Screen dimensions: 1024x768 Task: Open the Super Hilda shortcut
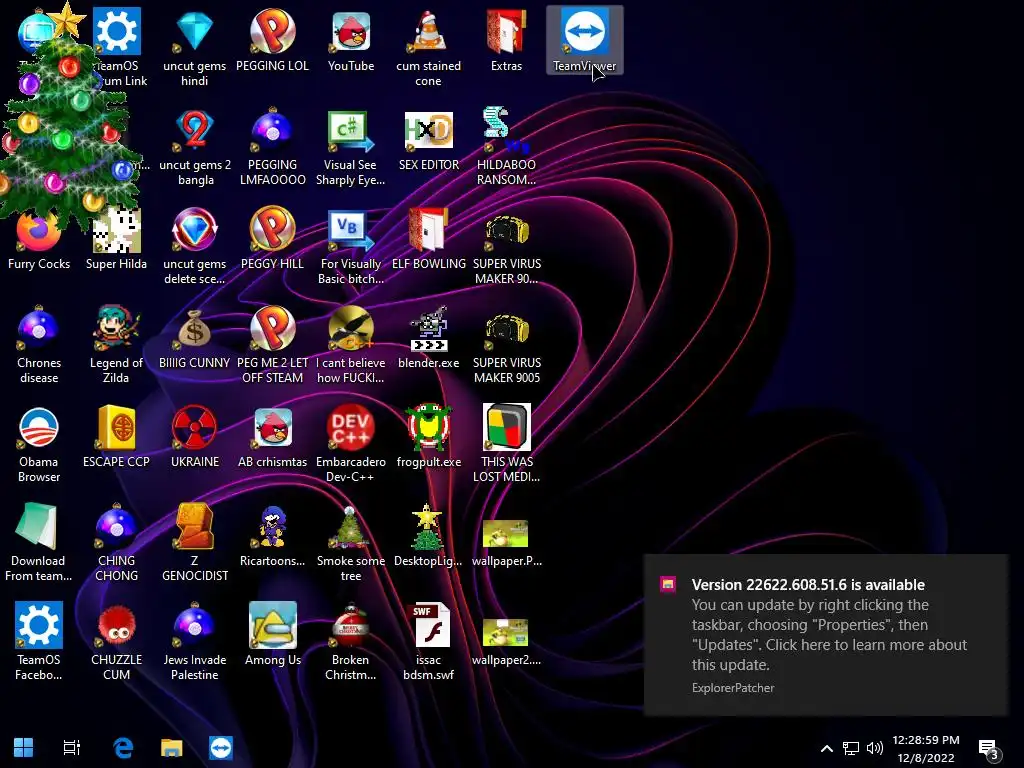(116, 238)
